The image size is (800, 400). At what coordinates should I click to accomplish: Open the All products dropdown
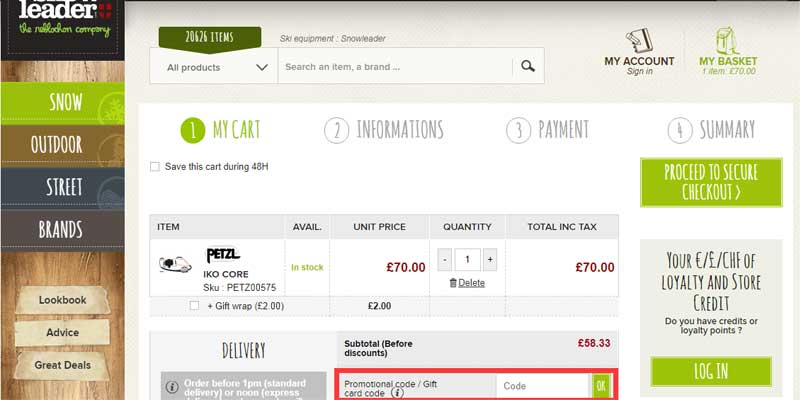pos(214,66)
